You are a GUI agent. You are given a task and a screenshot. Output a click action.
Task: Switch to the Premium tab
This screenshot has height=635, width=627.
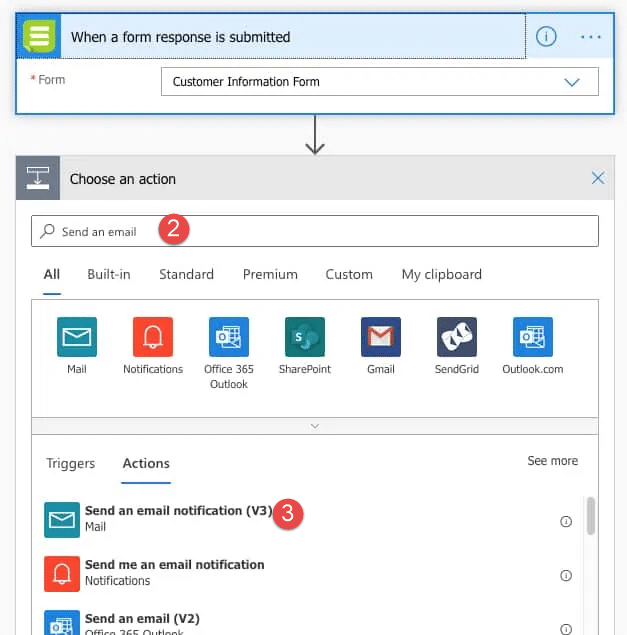270,275
